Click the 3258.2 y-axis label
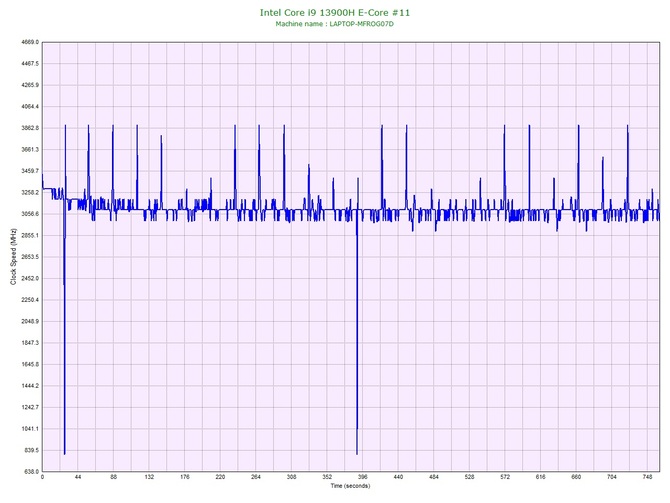The image size is (670, 503). pyautogui.click(x=30, y=193)
